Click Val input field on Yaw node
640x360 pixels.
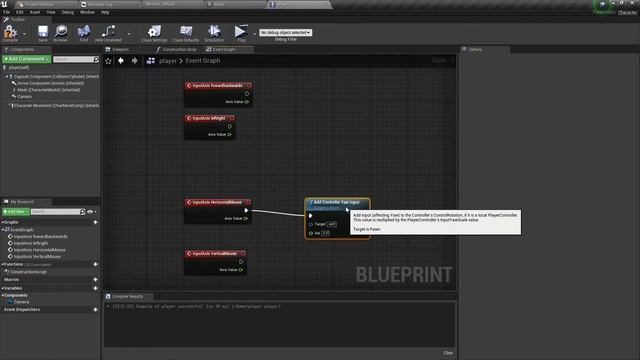click(x=325, y=233)
